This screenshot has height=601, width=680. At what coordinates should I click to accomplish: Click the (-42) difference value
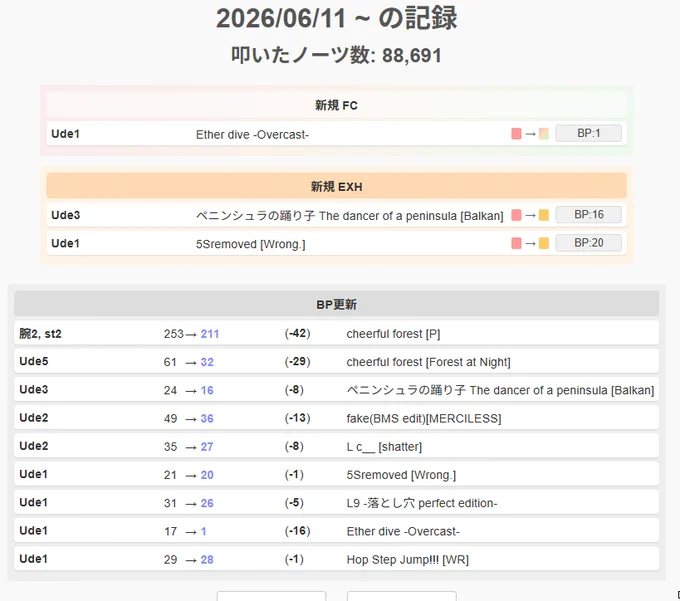click(298, 333)
